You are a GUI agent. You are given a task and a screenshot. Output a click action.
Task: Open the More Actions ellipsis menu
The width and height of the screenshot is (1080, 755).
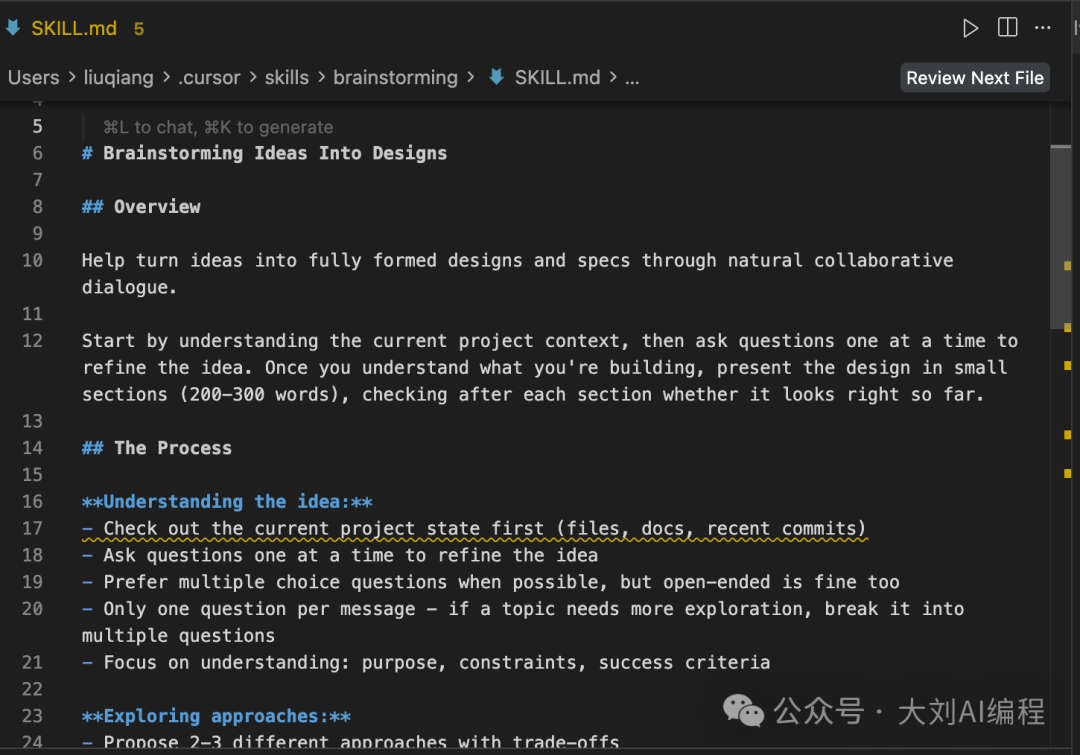(x=1043, y=28)
